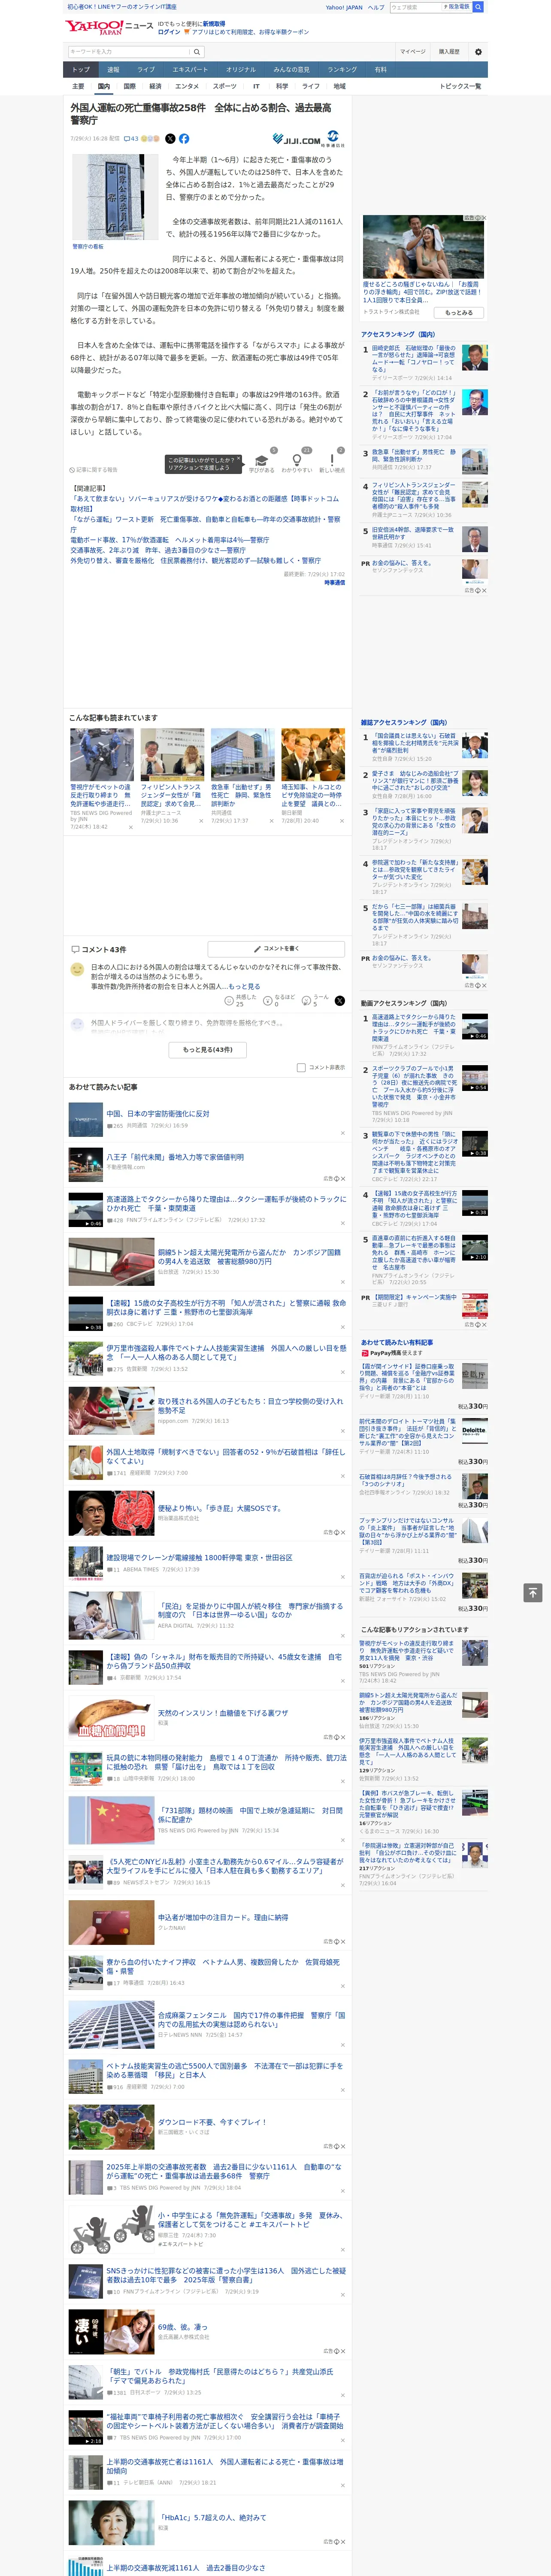The height and width of the screenshot is (2576, 551).
Task: React with 新しい視点 exclamation icon
Action: [332, 461]
